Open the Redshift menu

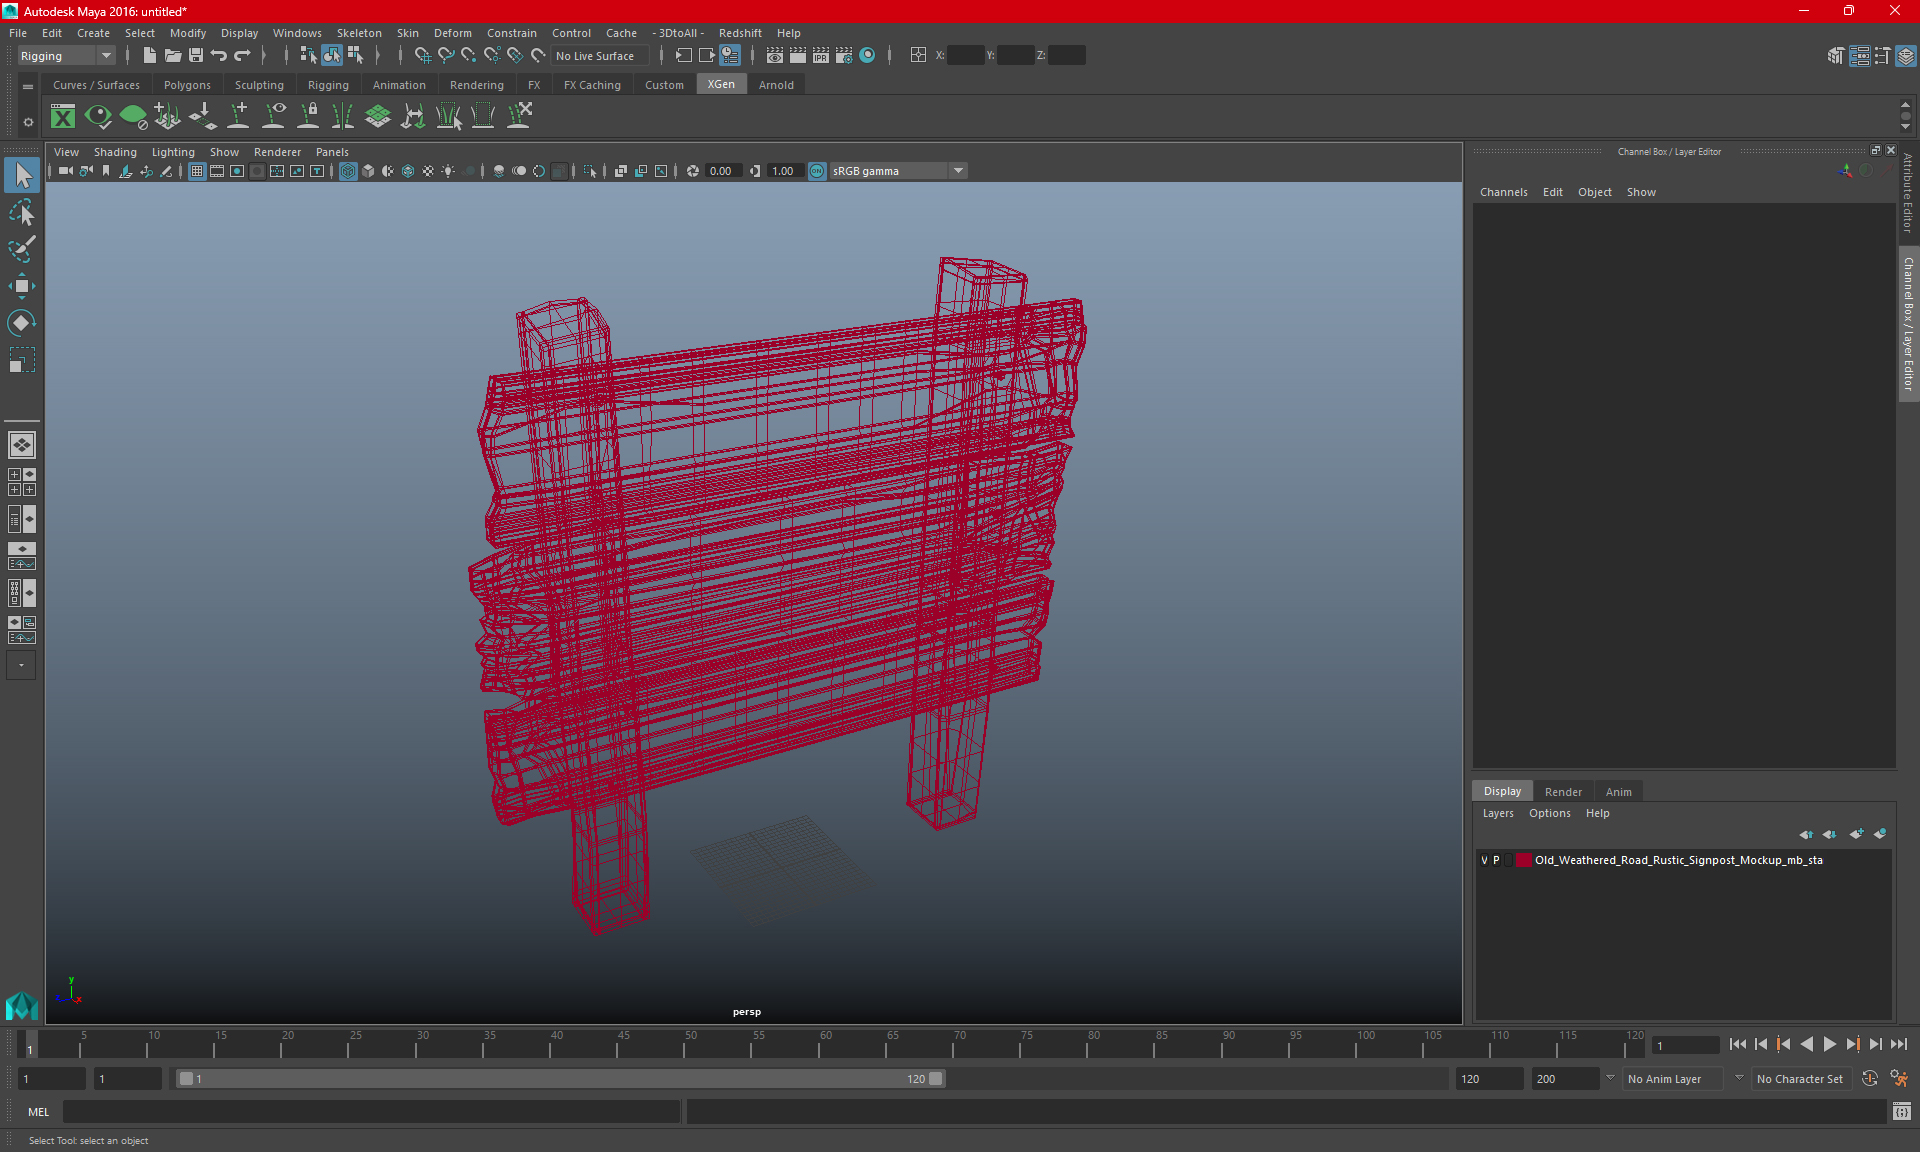tap(740, 33)
